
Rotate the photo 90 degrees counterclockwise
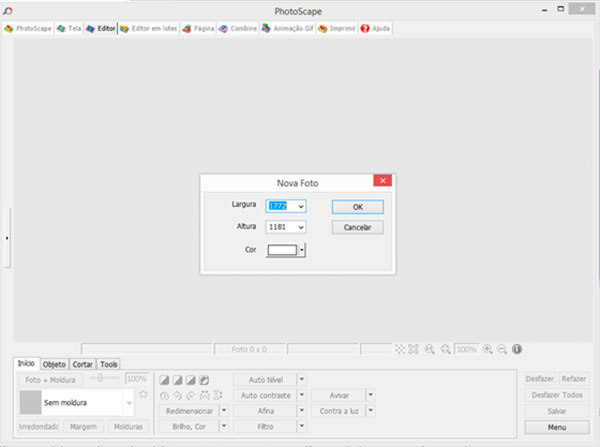coord(178,395)
